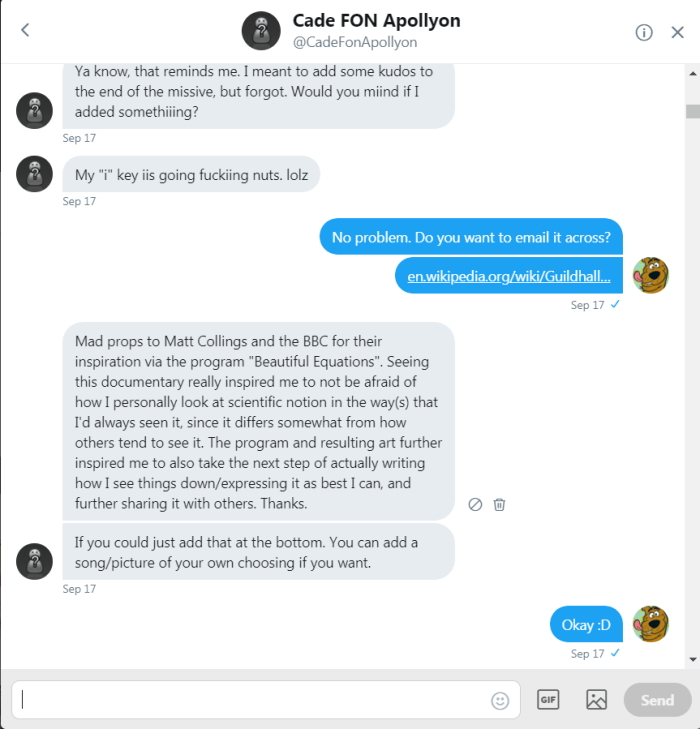
Task: Open the emoji picker smiley icon
Action: (x=500, y=701)
